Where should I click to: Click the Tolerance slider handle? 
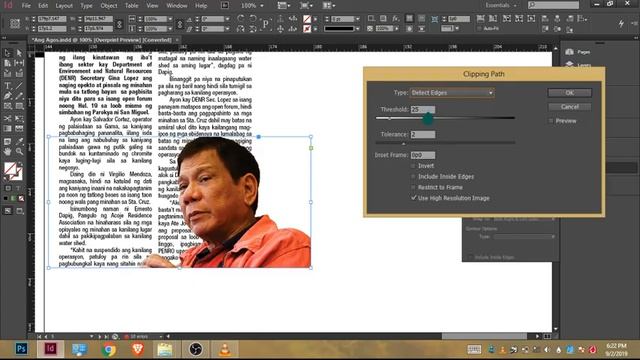[x=404, y=144]
